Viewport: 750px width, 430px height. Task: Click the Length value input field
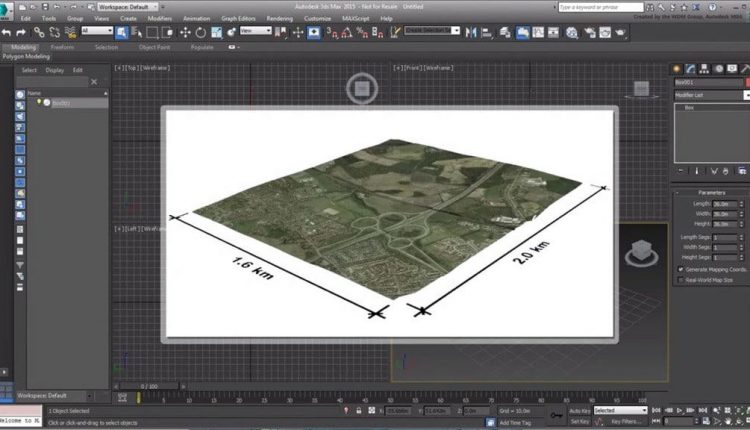coord(722,203)
